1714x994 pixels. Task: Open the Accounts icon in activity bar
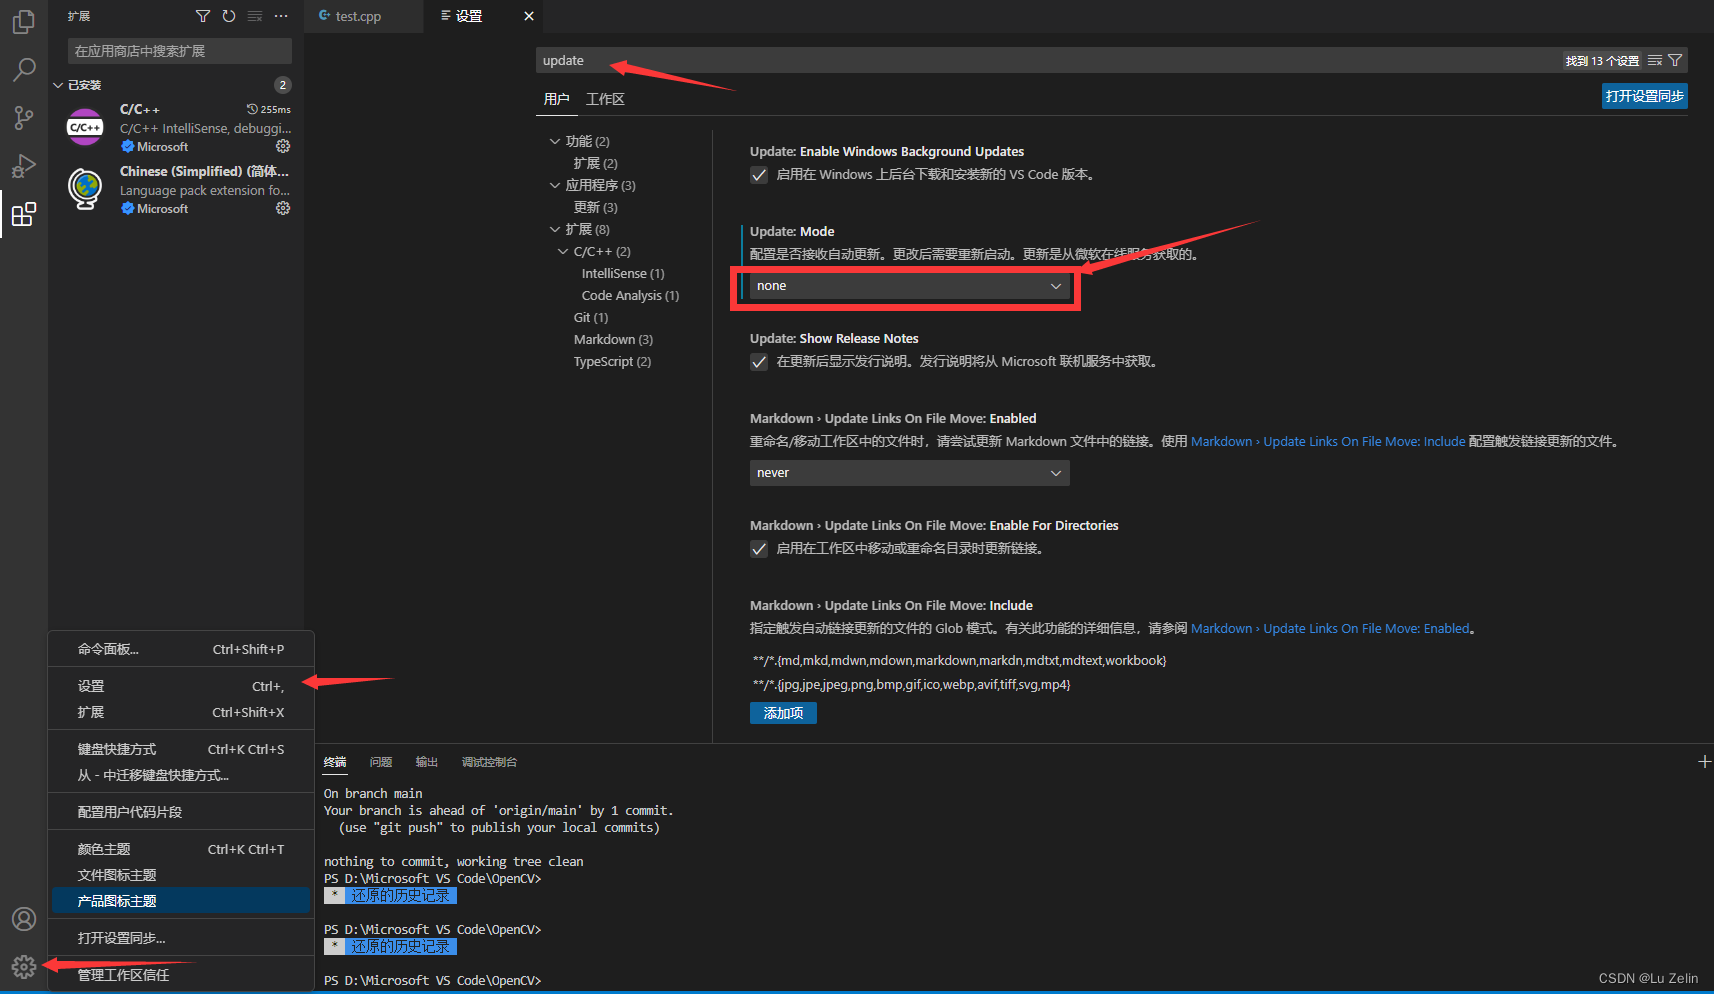[x=24, y=919]
